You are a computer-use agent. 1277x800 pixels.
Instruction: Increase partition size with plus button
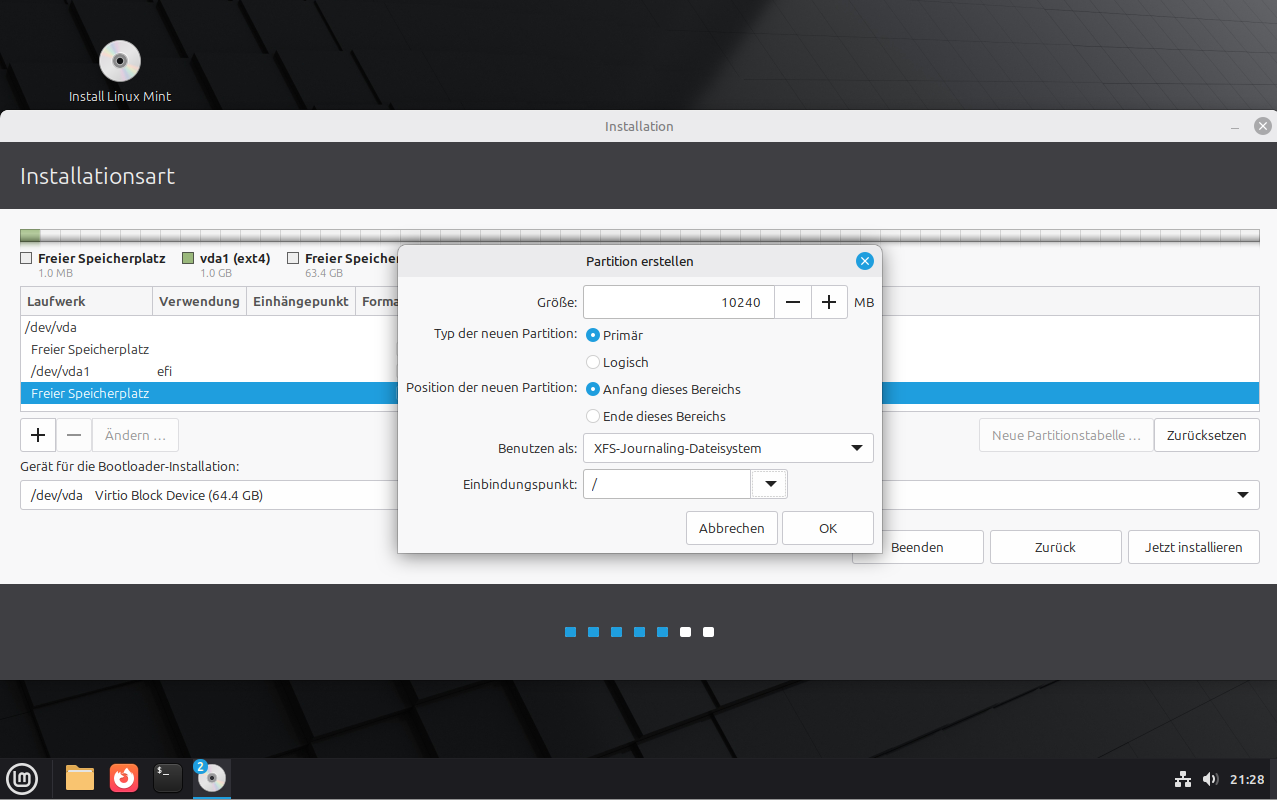(x=829, y=302)
